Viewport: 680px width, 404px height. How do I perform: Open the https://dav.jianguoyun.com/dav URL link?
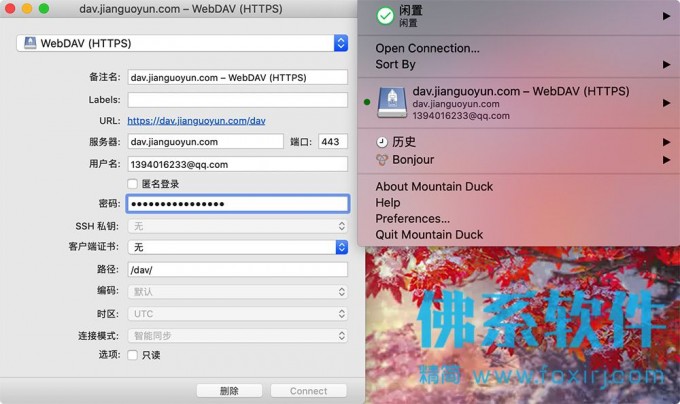[x=196, y=121]
